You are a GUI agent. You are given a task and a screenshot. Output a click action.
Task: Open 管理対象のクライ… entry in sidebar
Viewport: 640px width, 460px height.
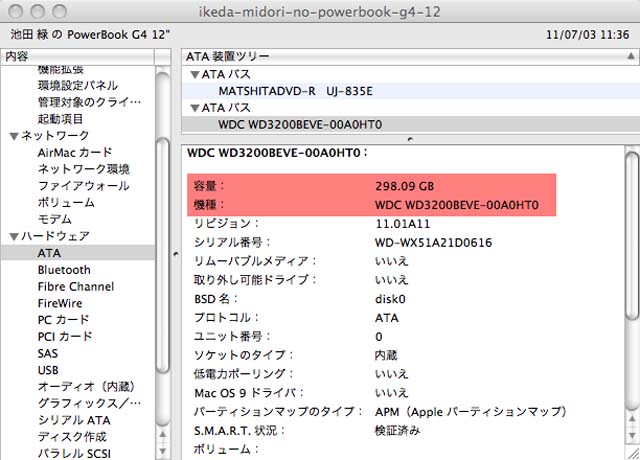coord(89,102)
